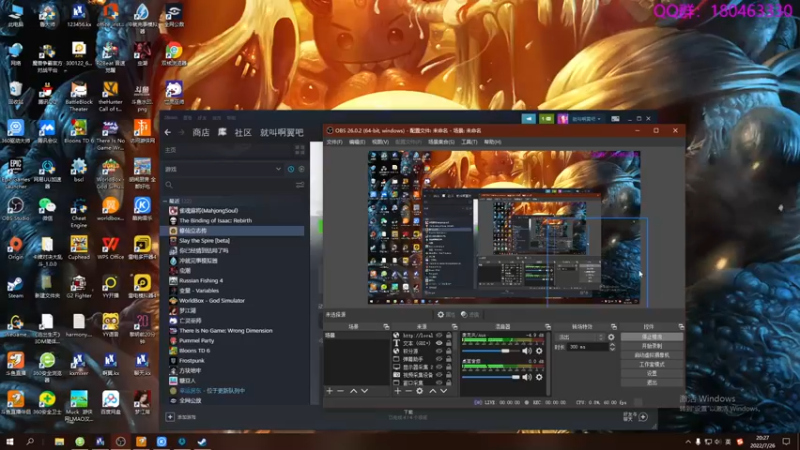Click Steam library grid view icon
800x450 pixels.
click(x=299, y=149)
